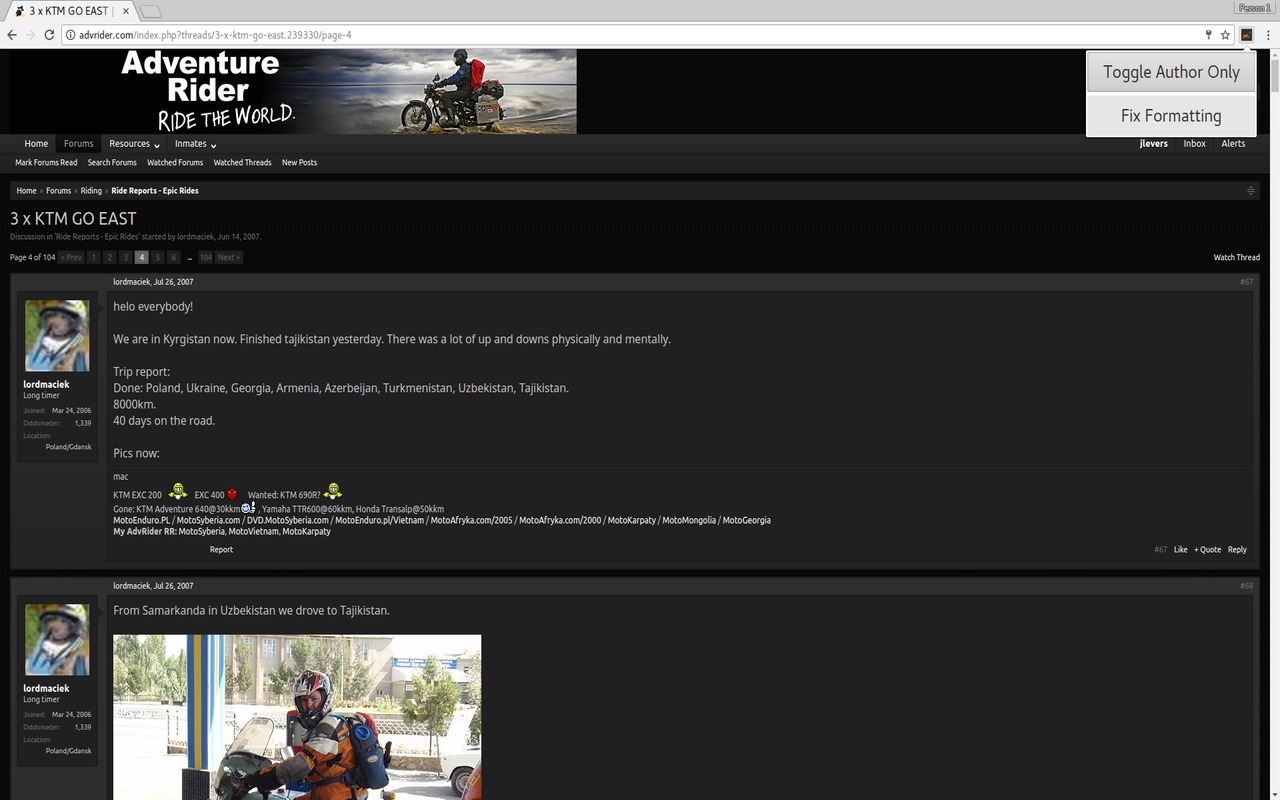
Task: Open Search Forums
Action: click(x=112, y=163)
